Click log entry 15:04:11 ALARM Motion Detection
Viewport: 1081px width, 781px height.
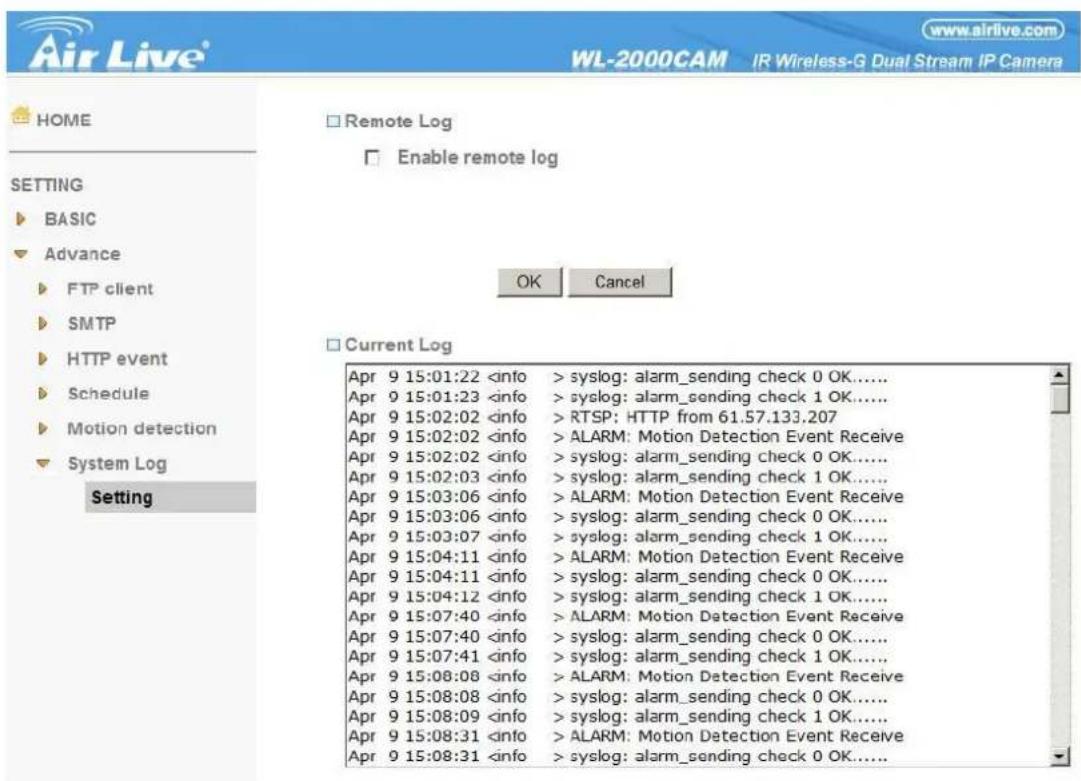pyautogui.click(x=625, y=556)
